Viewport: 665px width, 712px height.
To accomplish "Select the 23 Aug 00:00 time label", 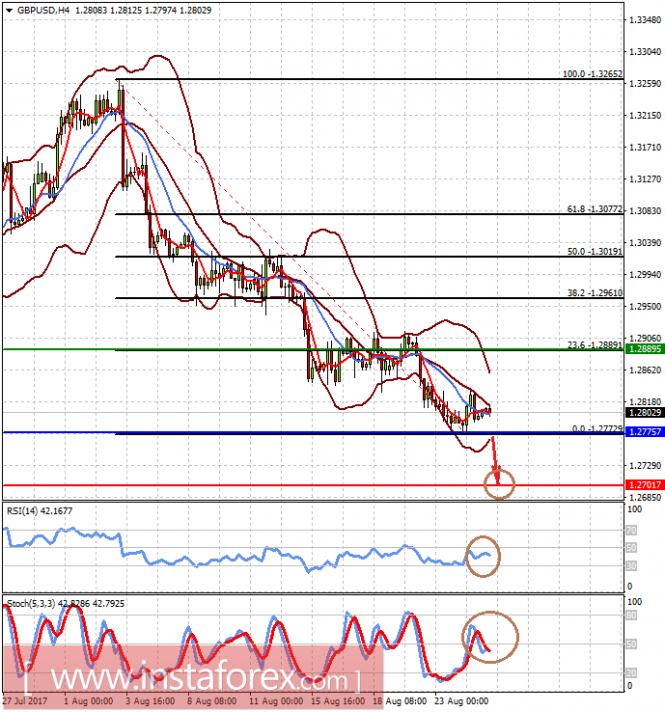I will coord(460,703).
